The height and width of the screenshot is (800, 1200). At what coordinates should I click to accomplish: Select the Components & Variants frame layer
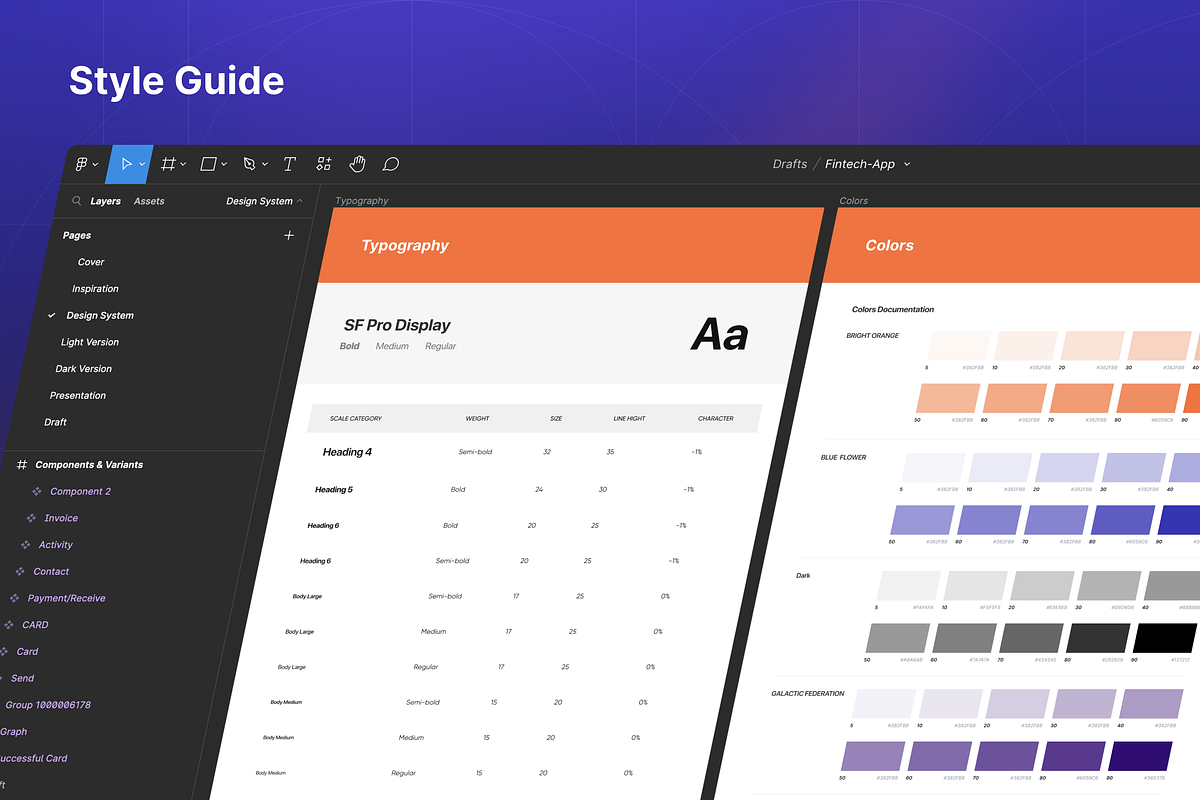(x=89, y=465)
